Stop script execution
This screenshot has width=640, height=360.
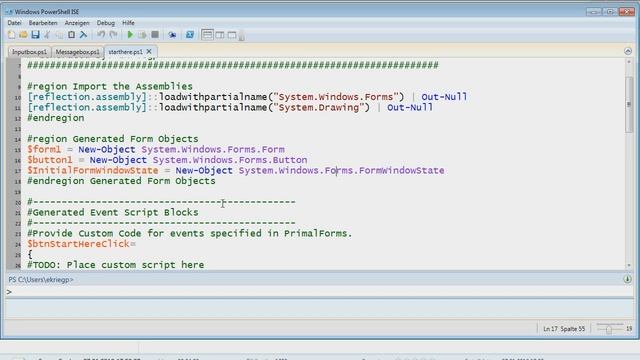tap(155, 35)
